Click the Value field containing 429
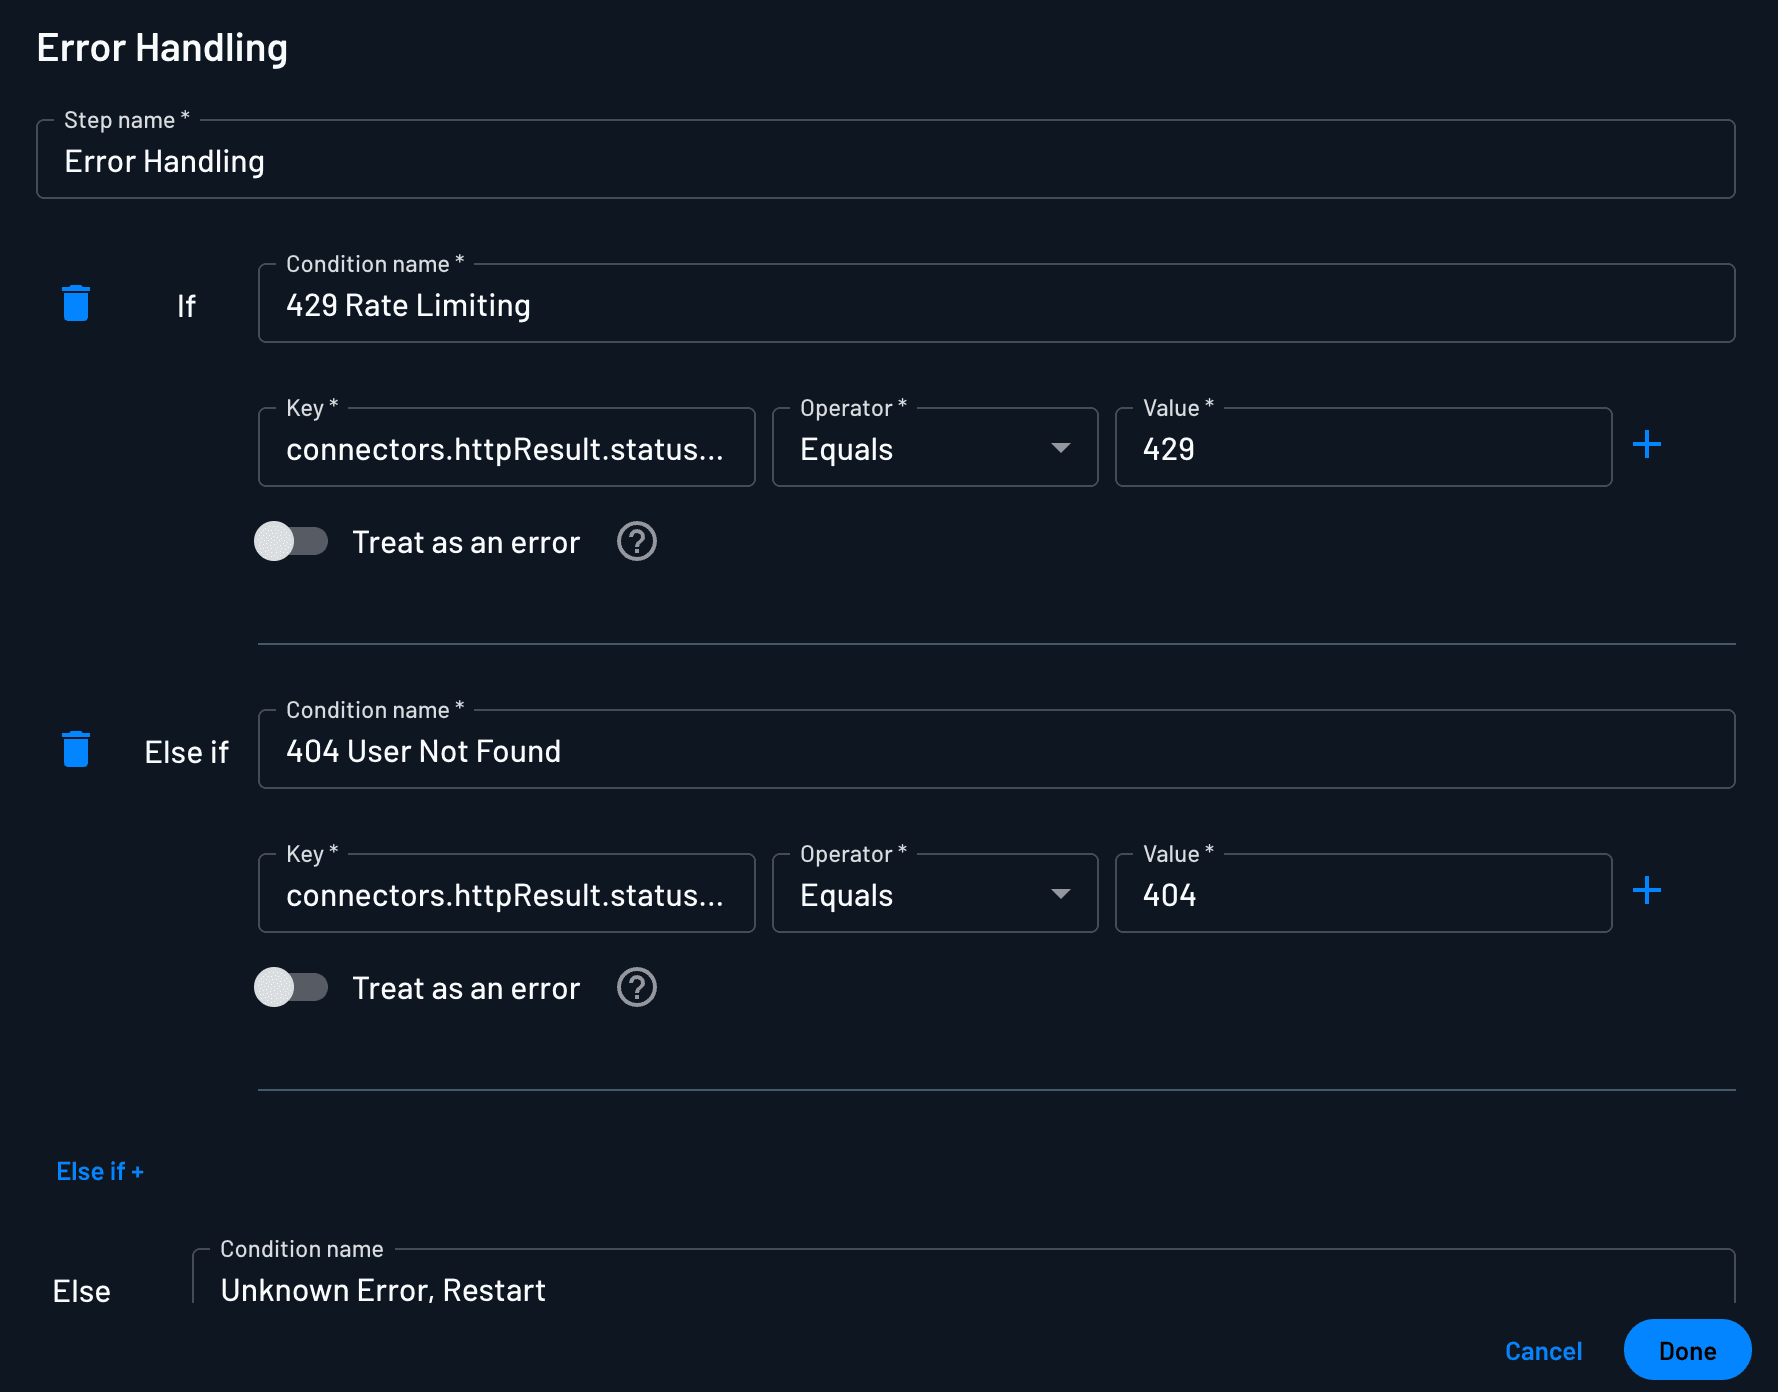Image resolution: width=1778 pixels, height=1392 pixels. pos(1362,449)
